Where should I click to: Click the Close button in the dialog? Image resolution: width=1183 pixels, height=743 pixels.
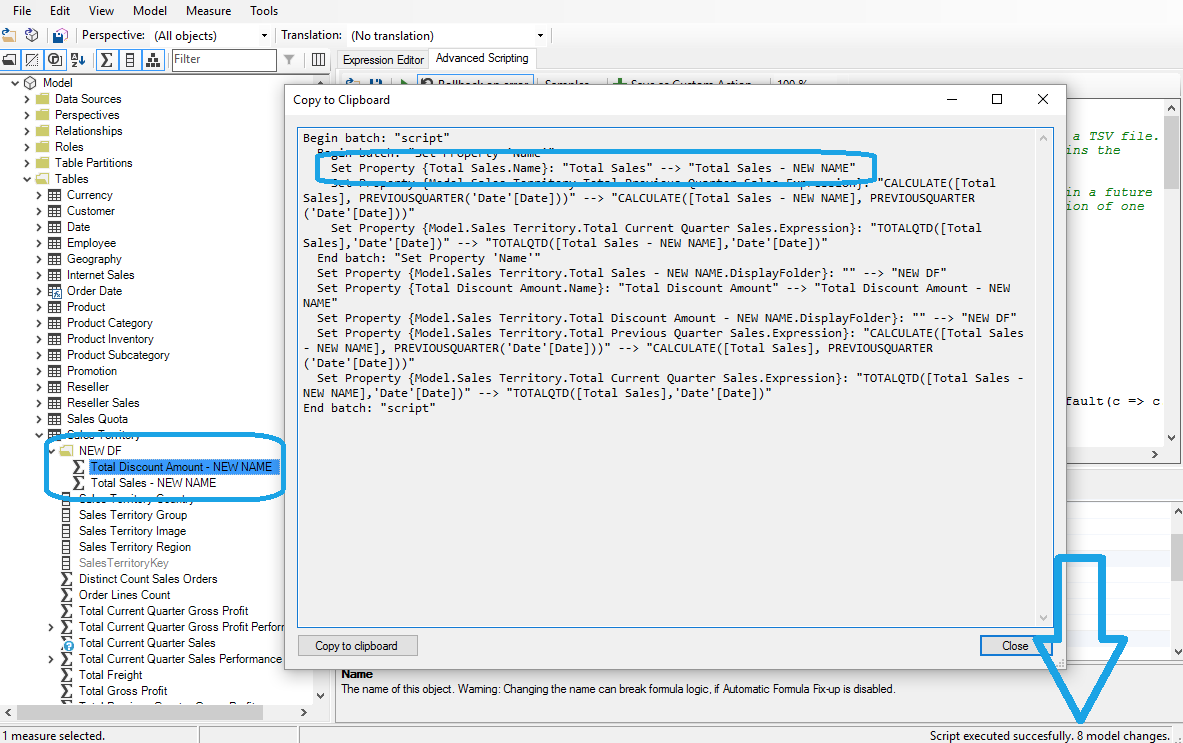(x=1016, y=645)
